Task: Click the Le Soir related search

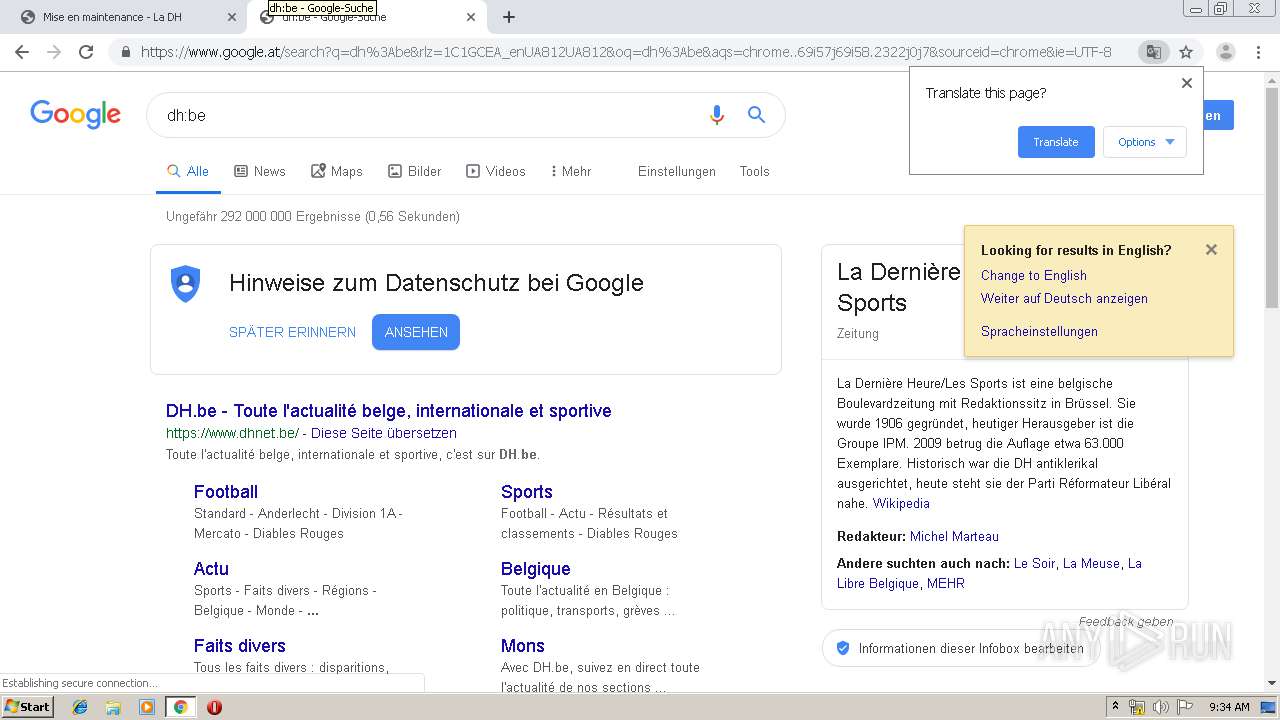Action: click(x=1034, y=563)
